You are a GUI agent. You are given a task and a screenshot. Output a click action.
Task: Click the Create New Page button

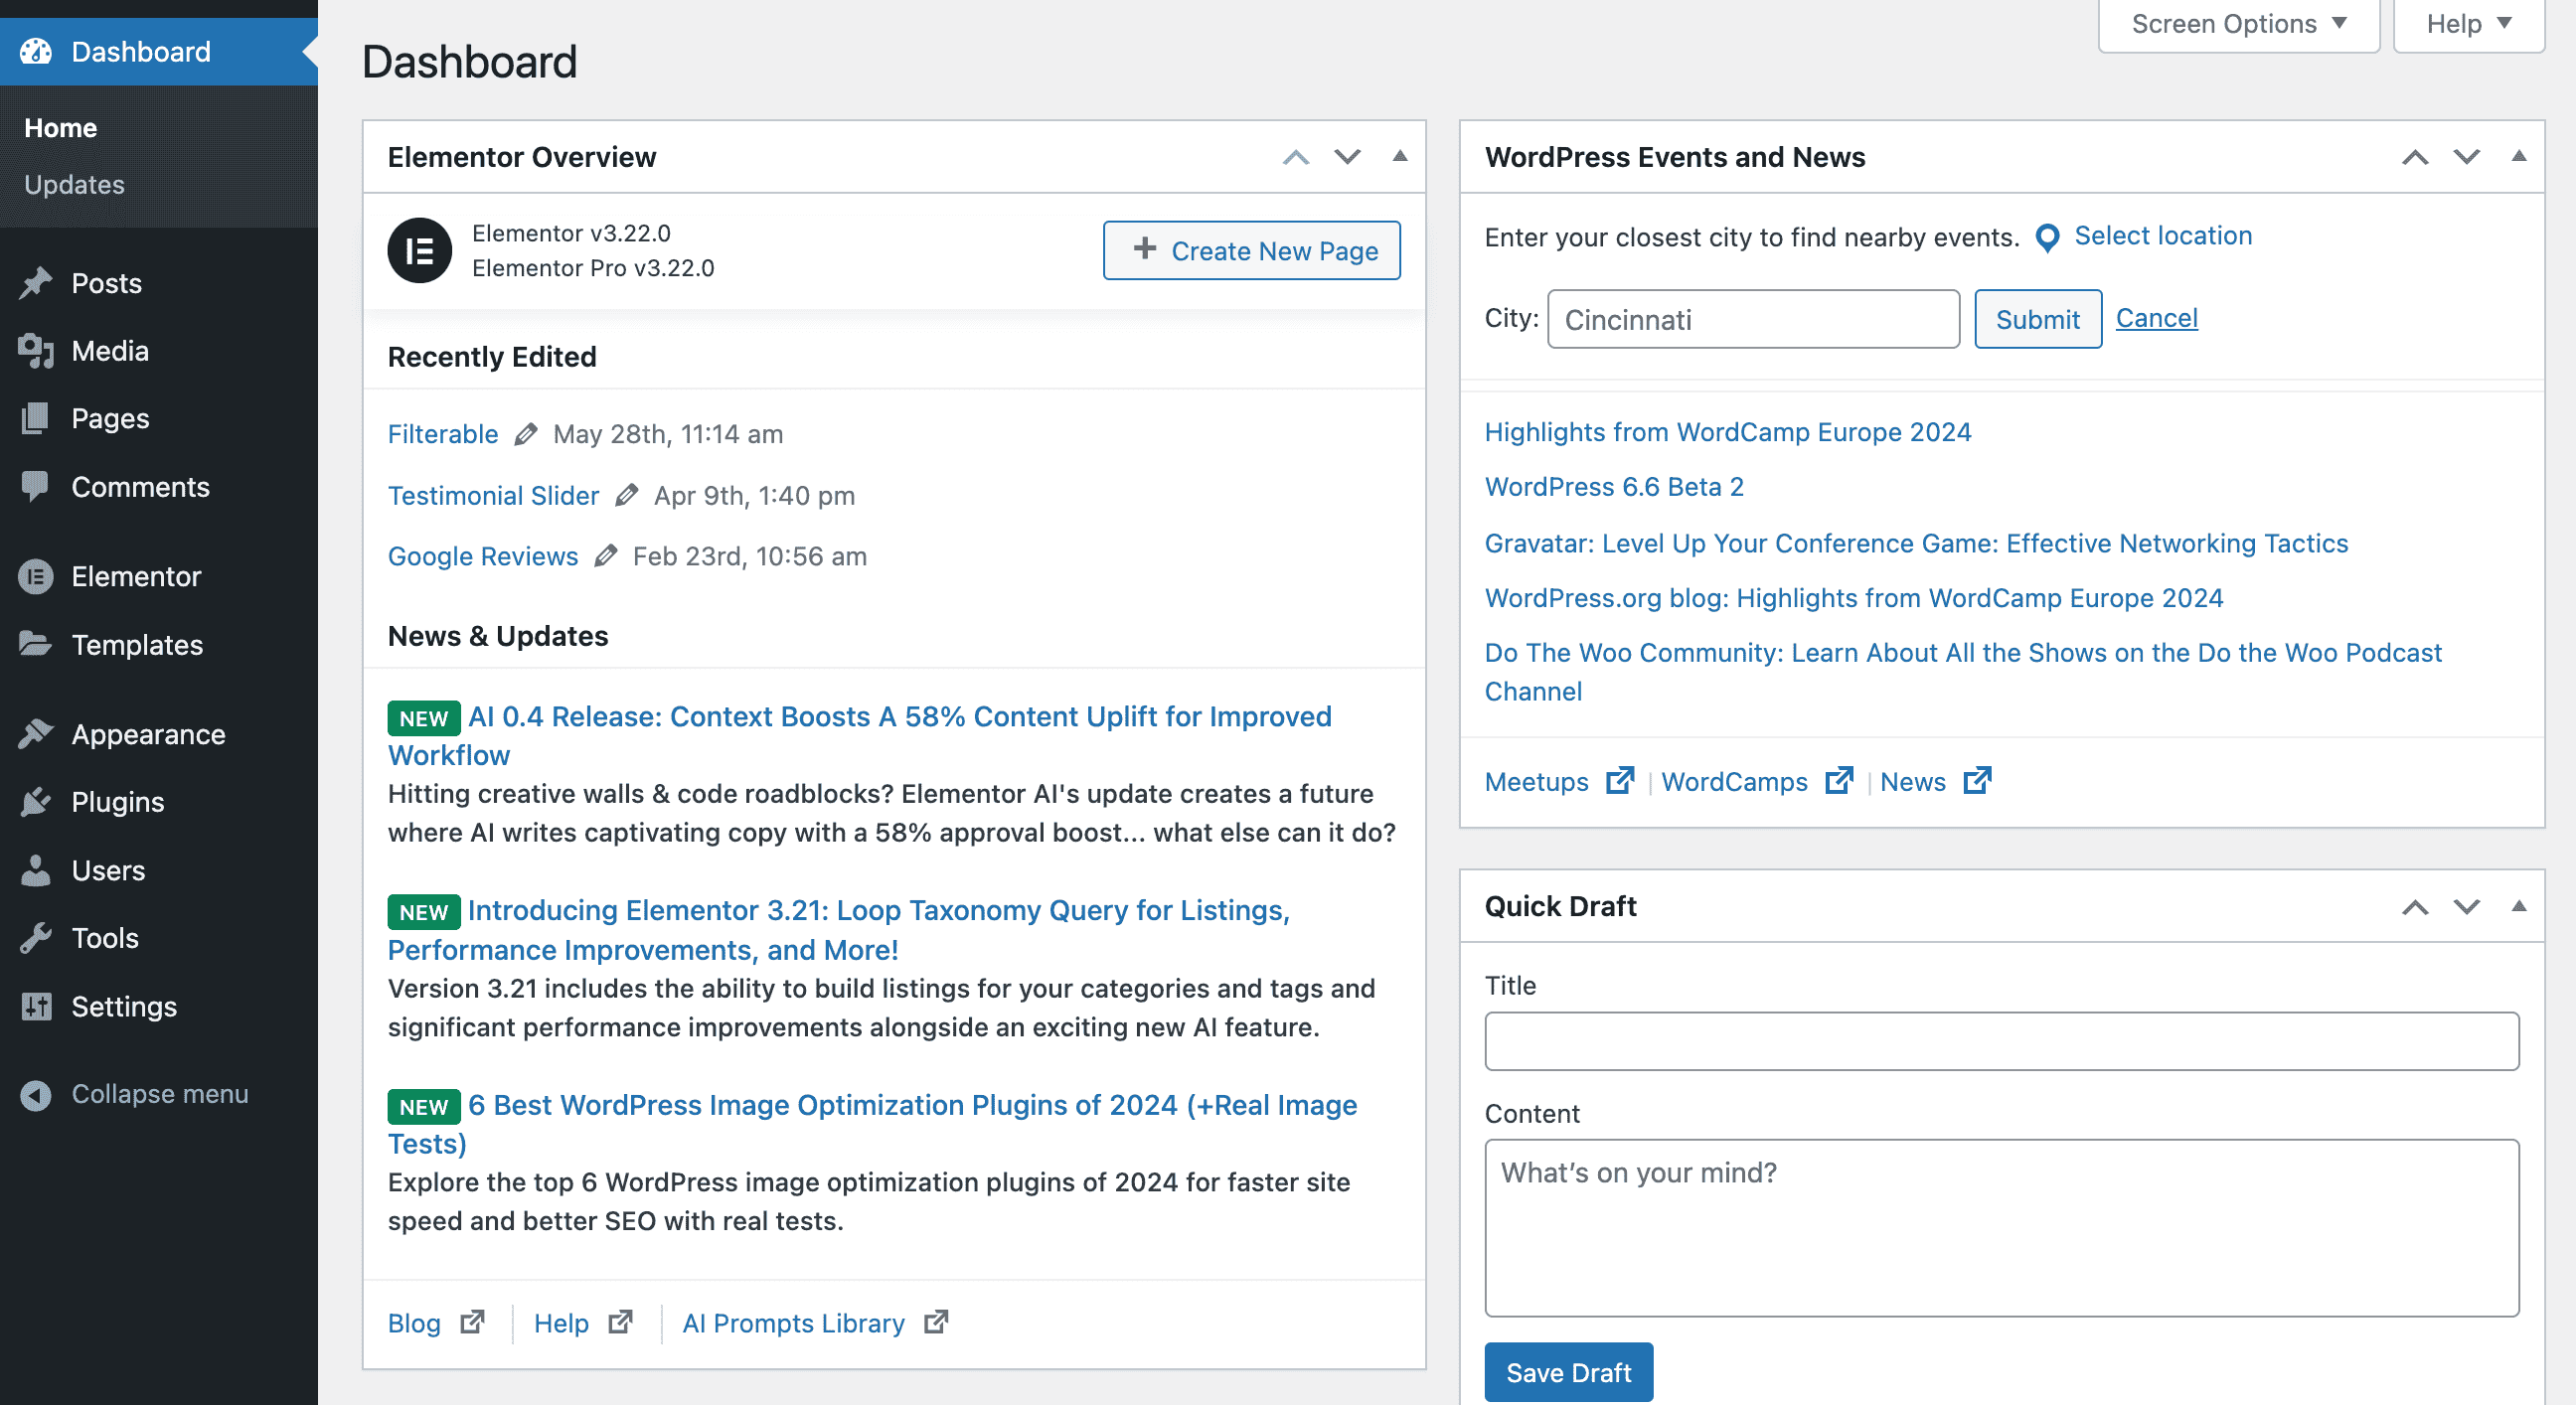click(x=1251, y=250)
